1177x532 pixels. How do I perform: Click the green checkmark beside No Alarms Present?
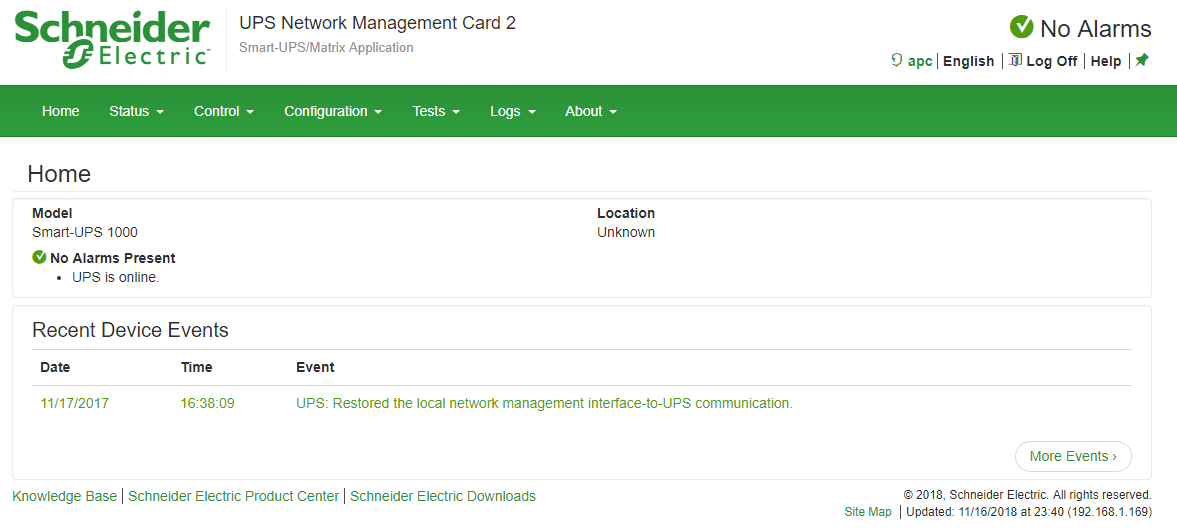coord(40,257)
